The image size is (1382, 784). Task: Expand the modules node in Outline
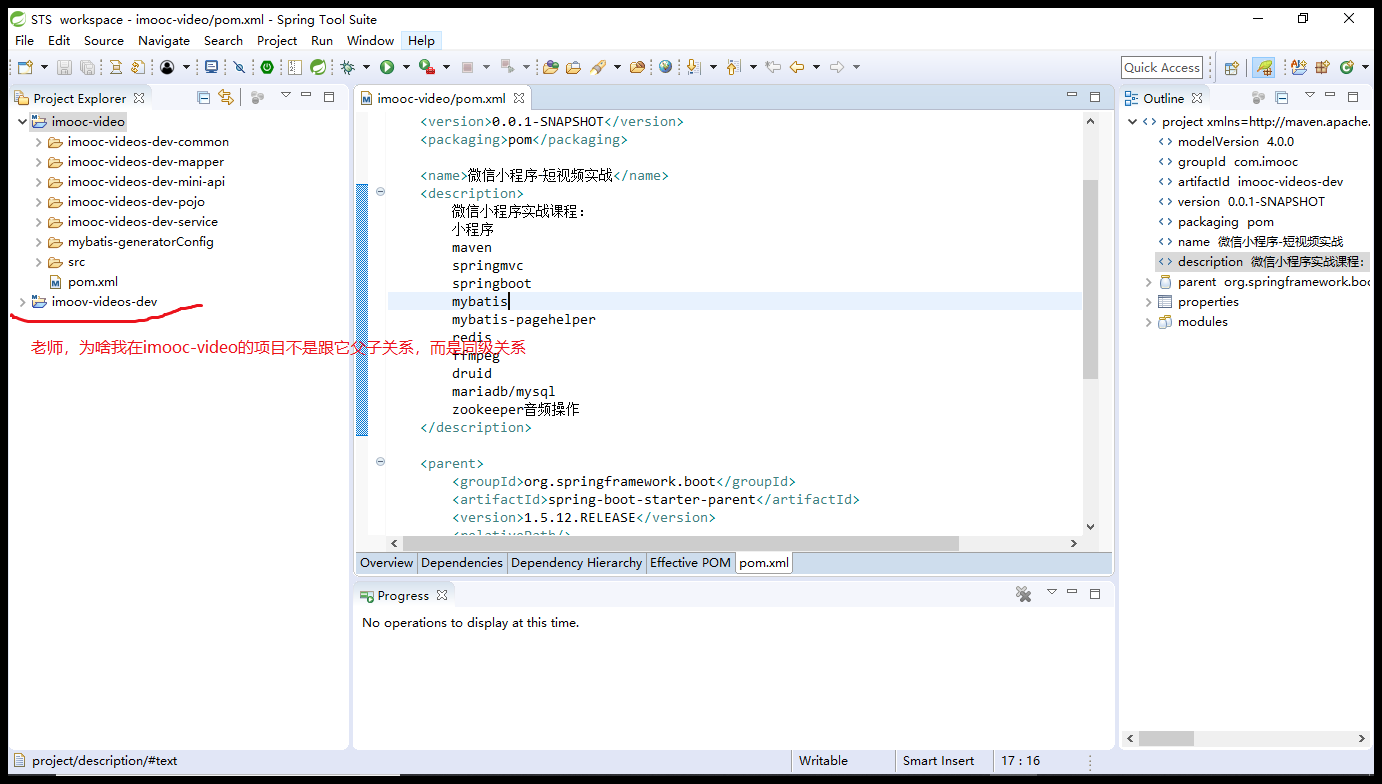tap(1149, 322)
